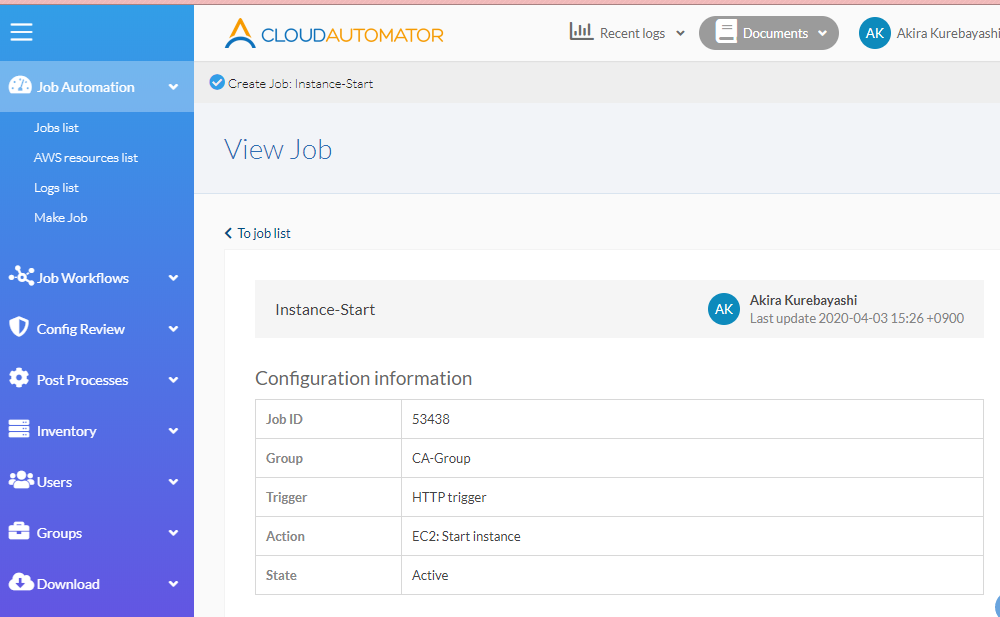Click the Groups briefcase icon
The height and width of the screenshot is (617, 1000).
pos(19,531)
